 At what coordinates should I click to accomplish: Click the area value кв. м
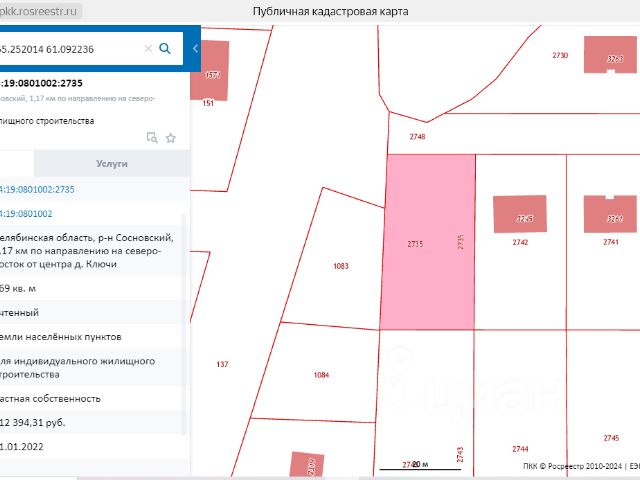(x=18, y=289)
